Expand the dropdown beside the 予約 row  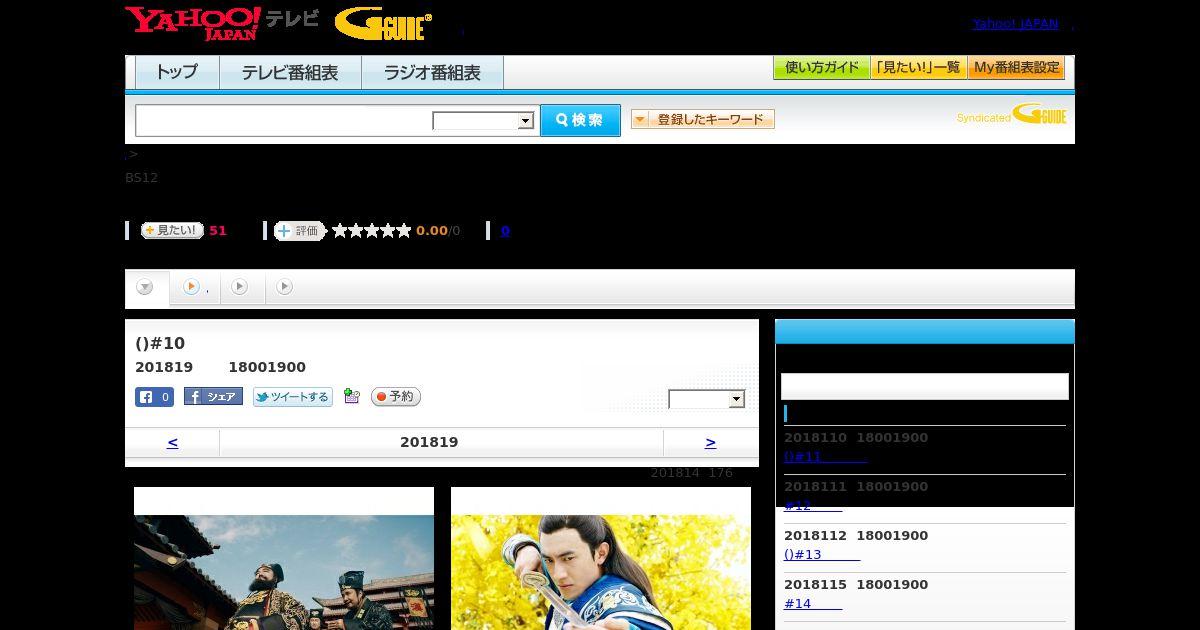point(707,399)
